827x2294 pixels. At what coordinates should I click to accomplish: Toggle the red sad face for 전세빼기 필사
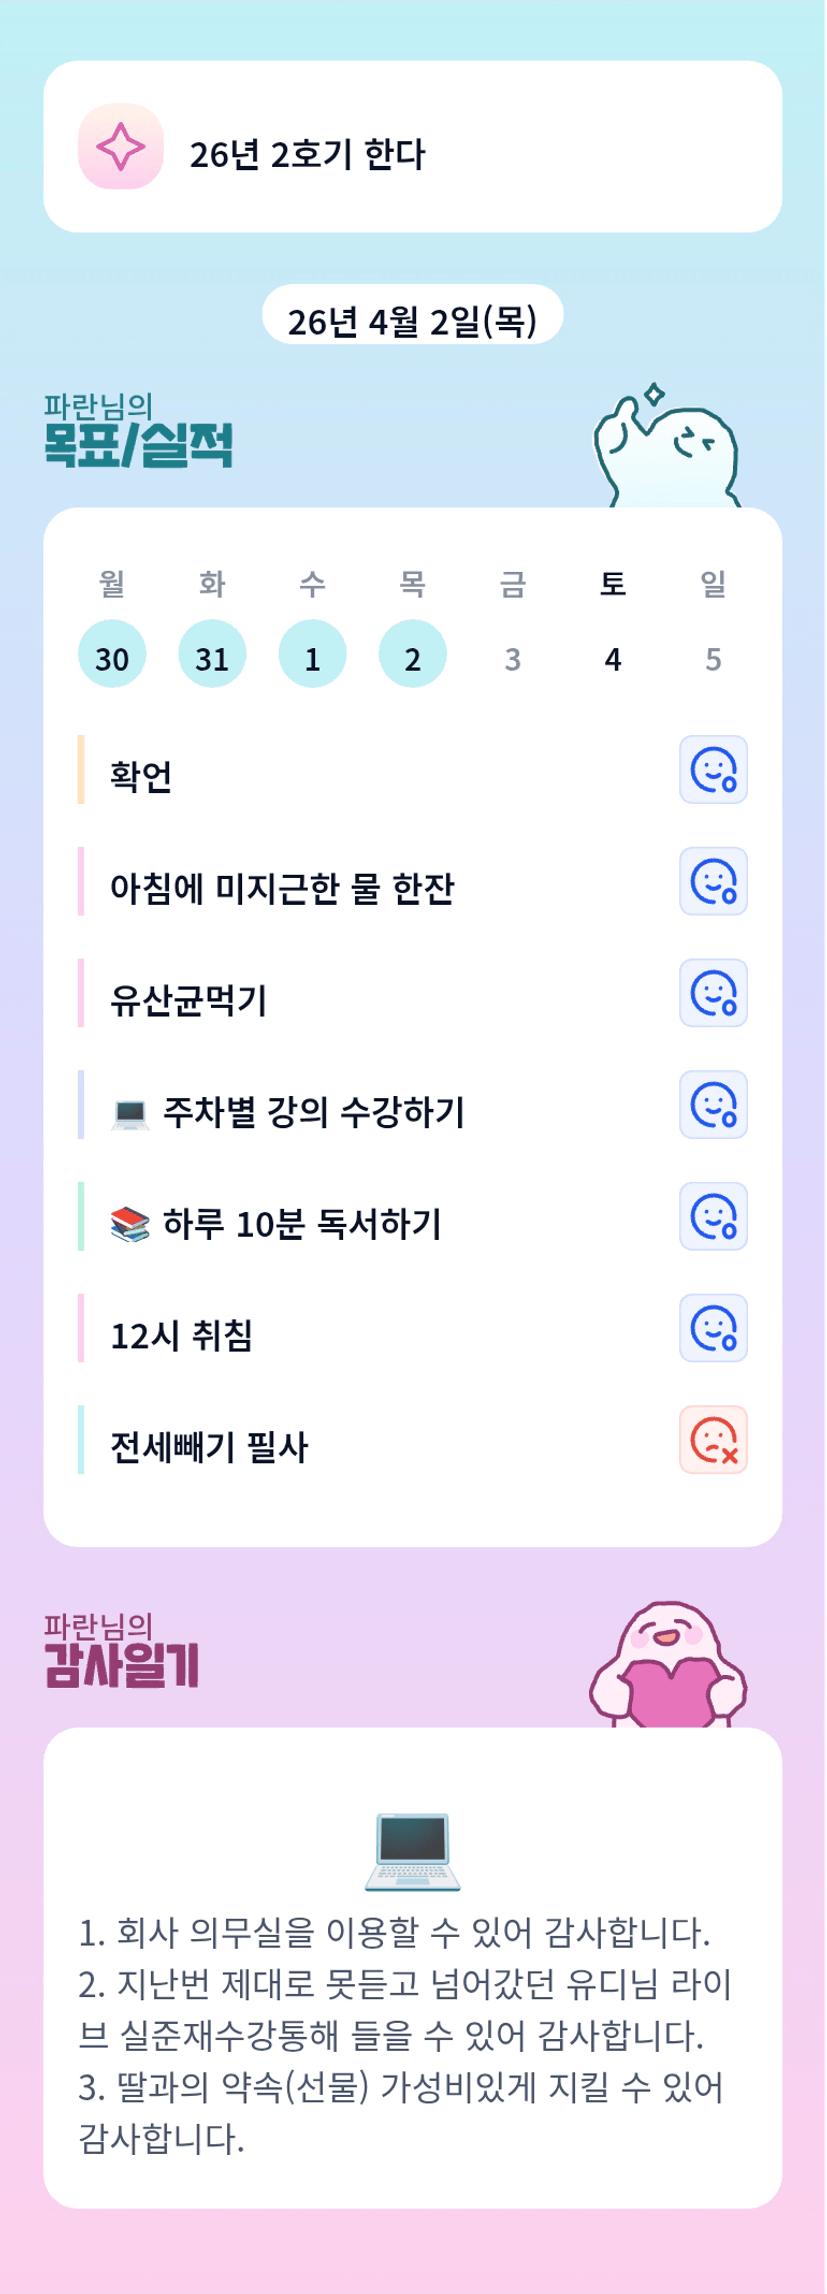point(713,1440)
